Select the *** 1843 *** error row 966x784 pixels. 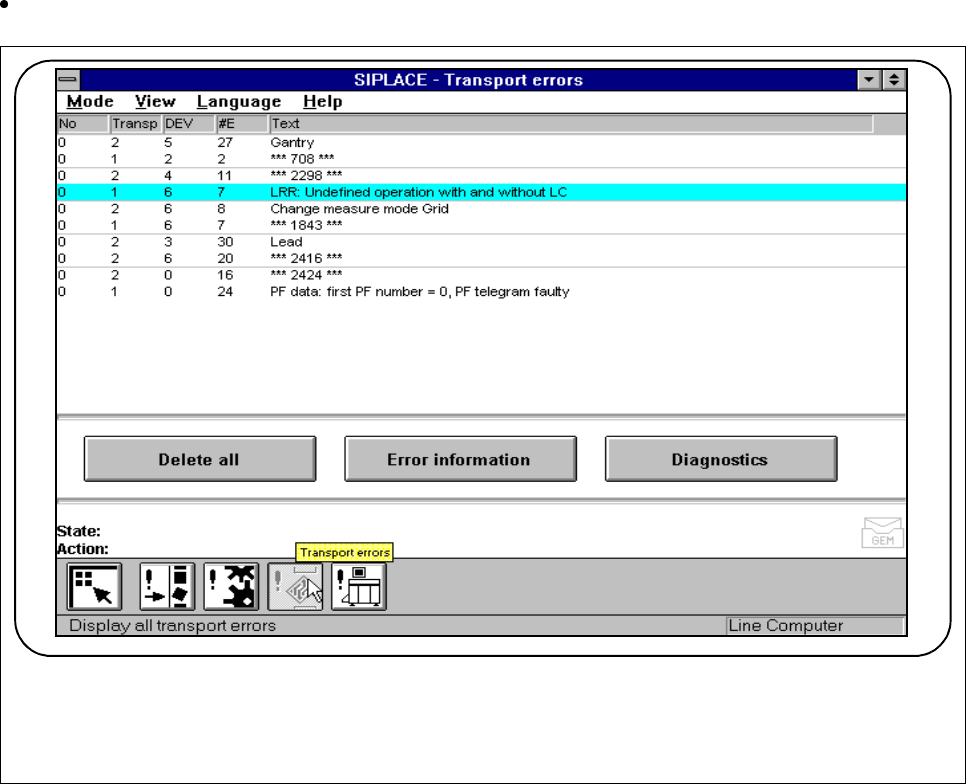pyautogui.click(x=481, y=225)
